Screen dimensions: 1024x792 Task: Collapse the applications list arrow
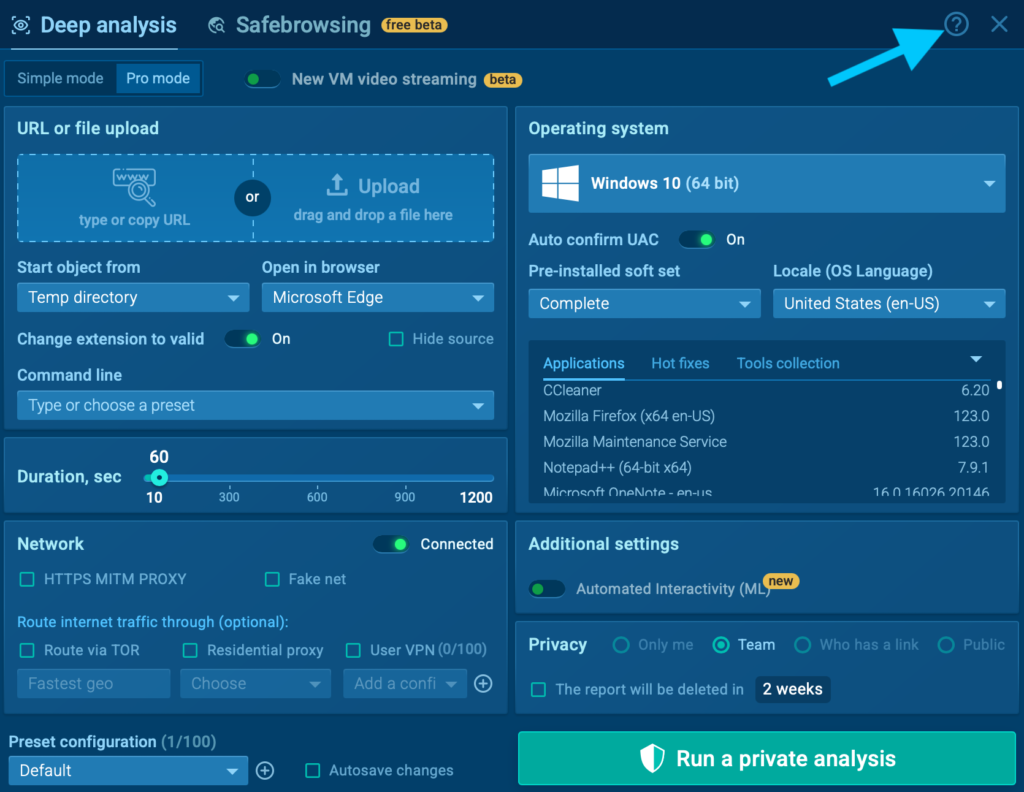click(x=976, y=360)
